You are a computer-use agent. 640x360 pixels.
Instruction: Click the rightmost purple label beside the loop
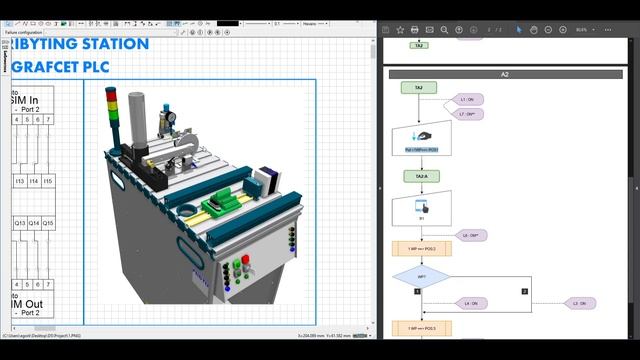tap(579, 303)
